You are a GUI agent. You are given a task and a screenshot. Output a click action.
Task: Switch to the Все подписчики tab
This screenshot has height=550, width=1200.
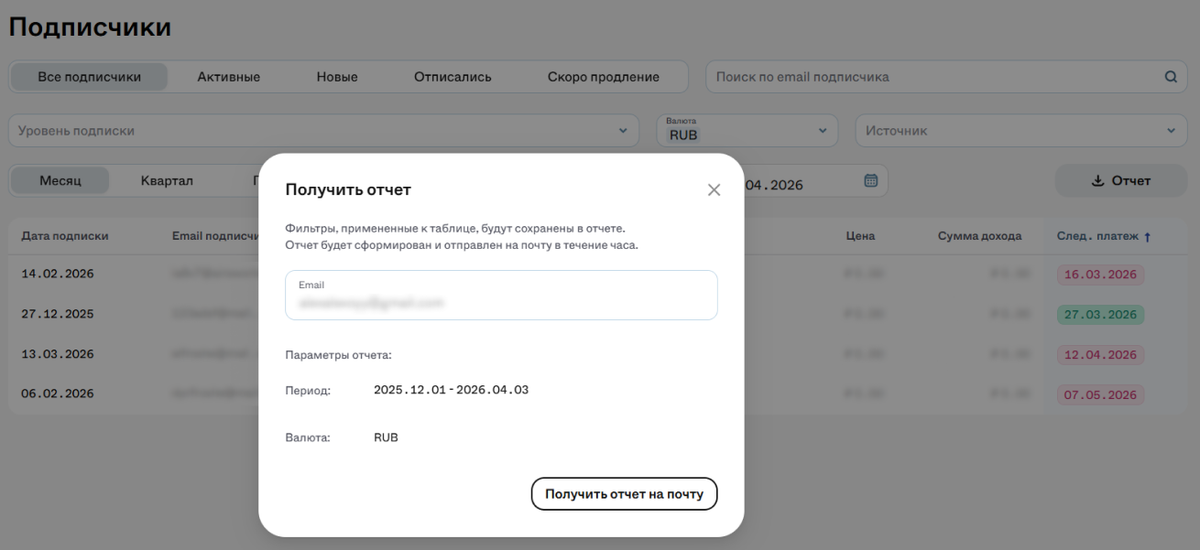(89, 77)
